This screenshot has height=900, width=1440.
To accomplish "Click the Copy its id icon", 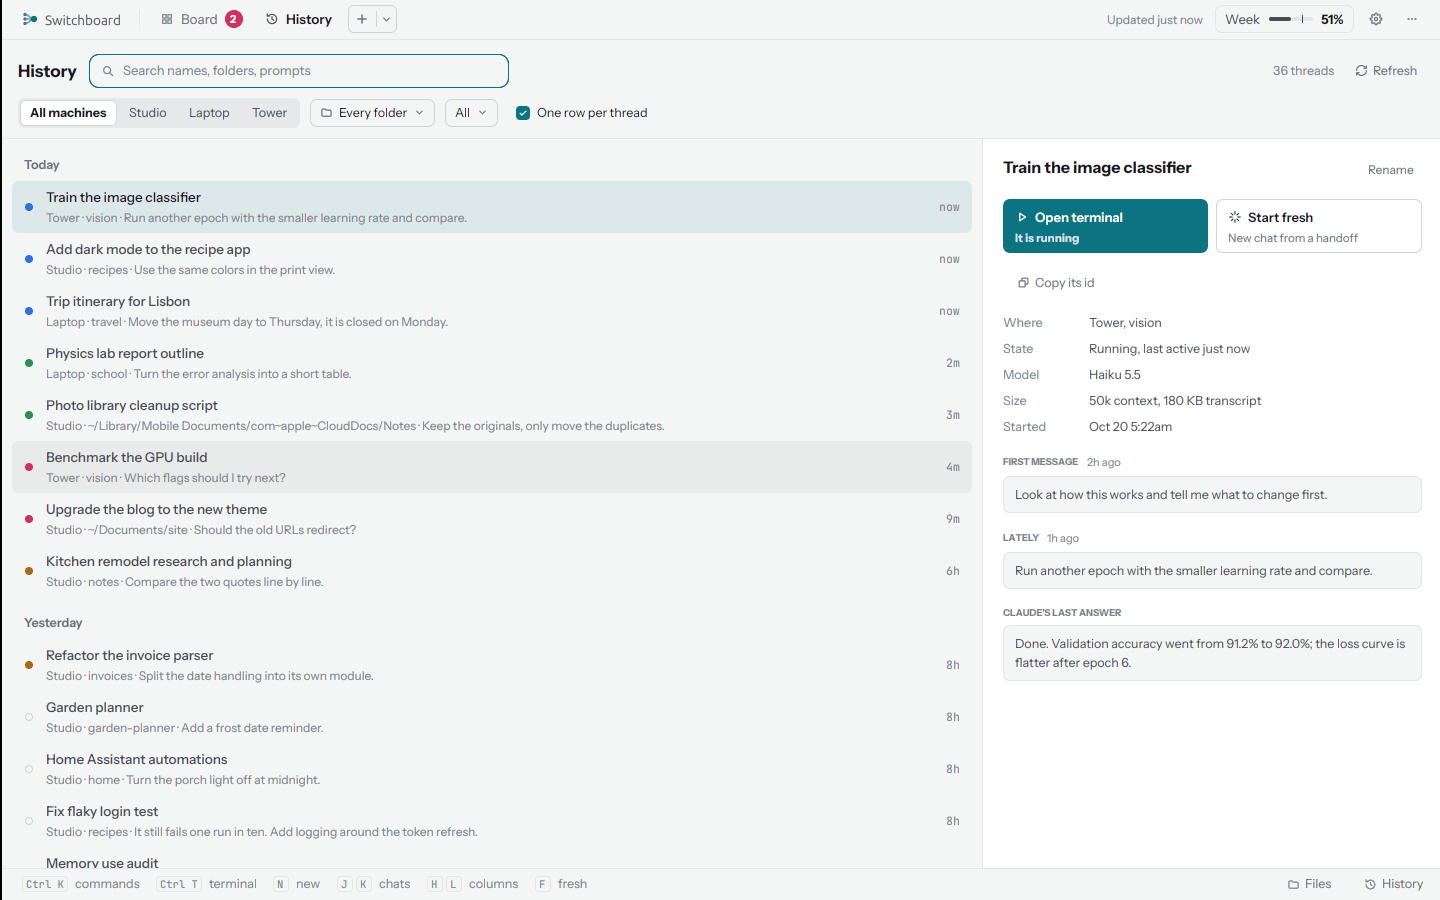I will (x=1023, y=283).
